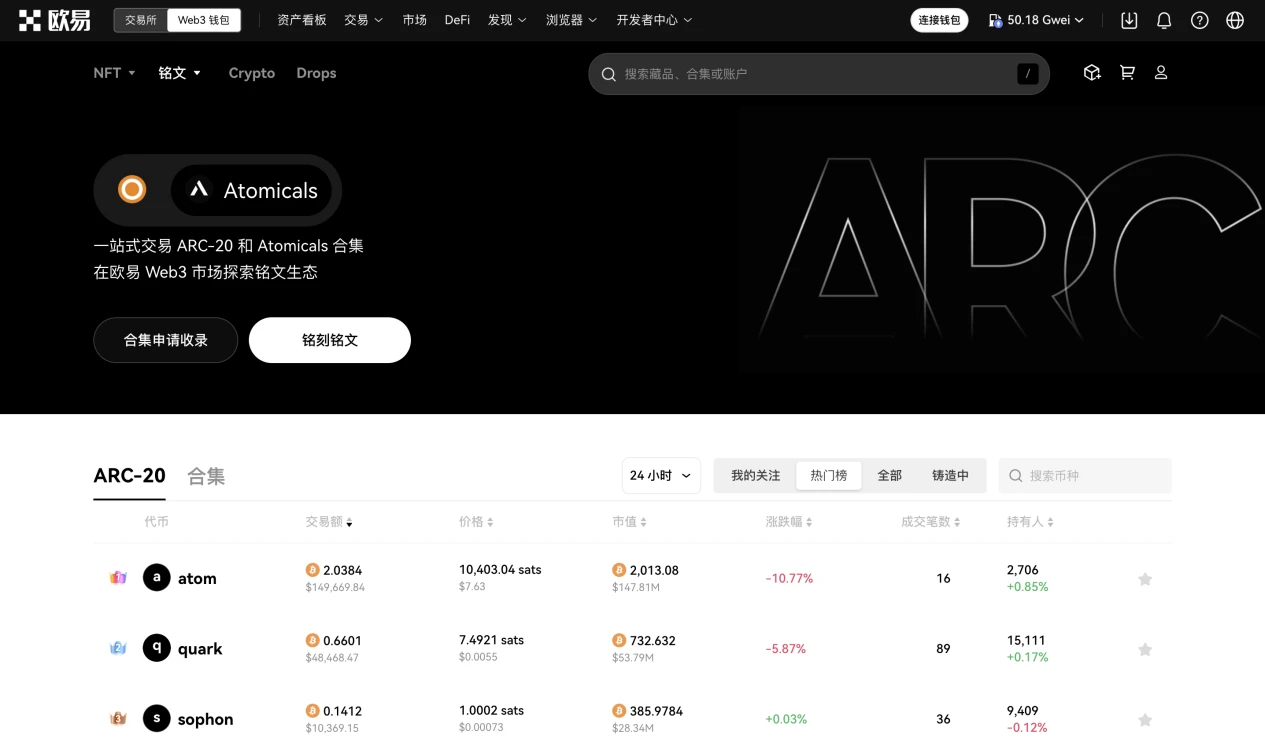Open the atom token name link
The width and height of the screenshot is (1265, 749).
pos(197,578)
